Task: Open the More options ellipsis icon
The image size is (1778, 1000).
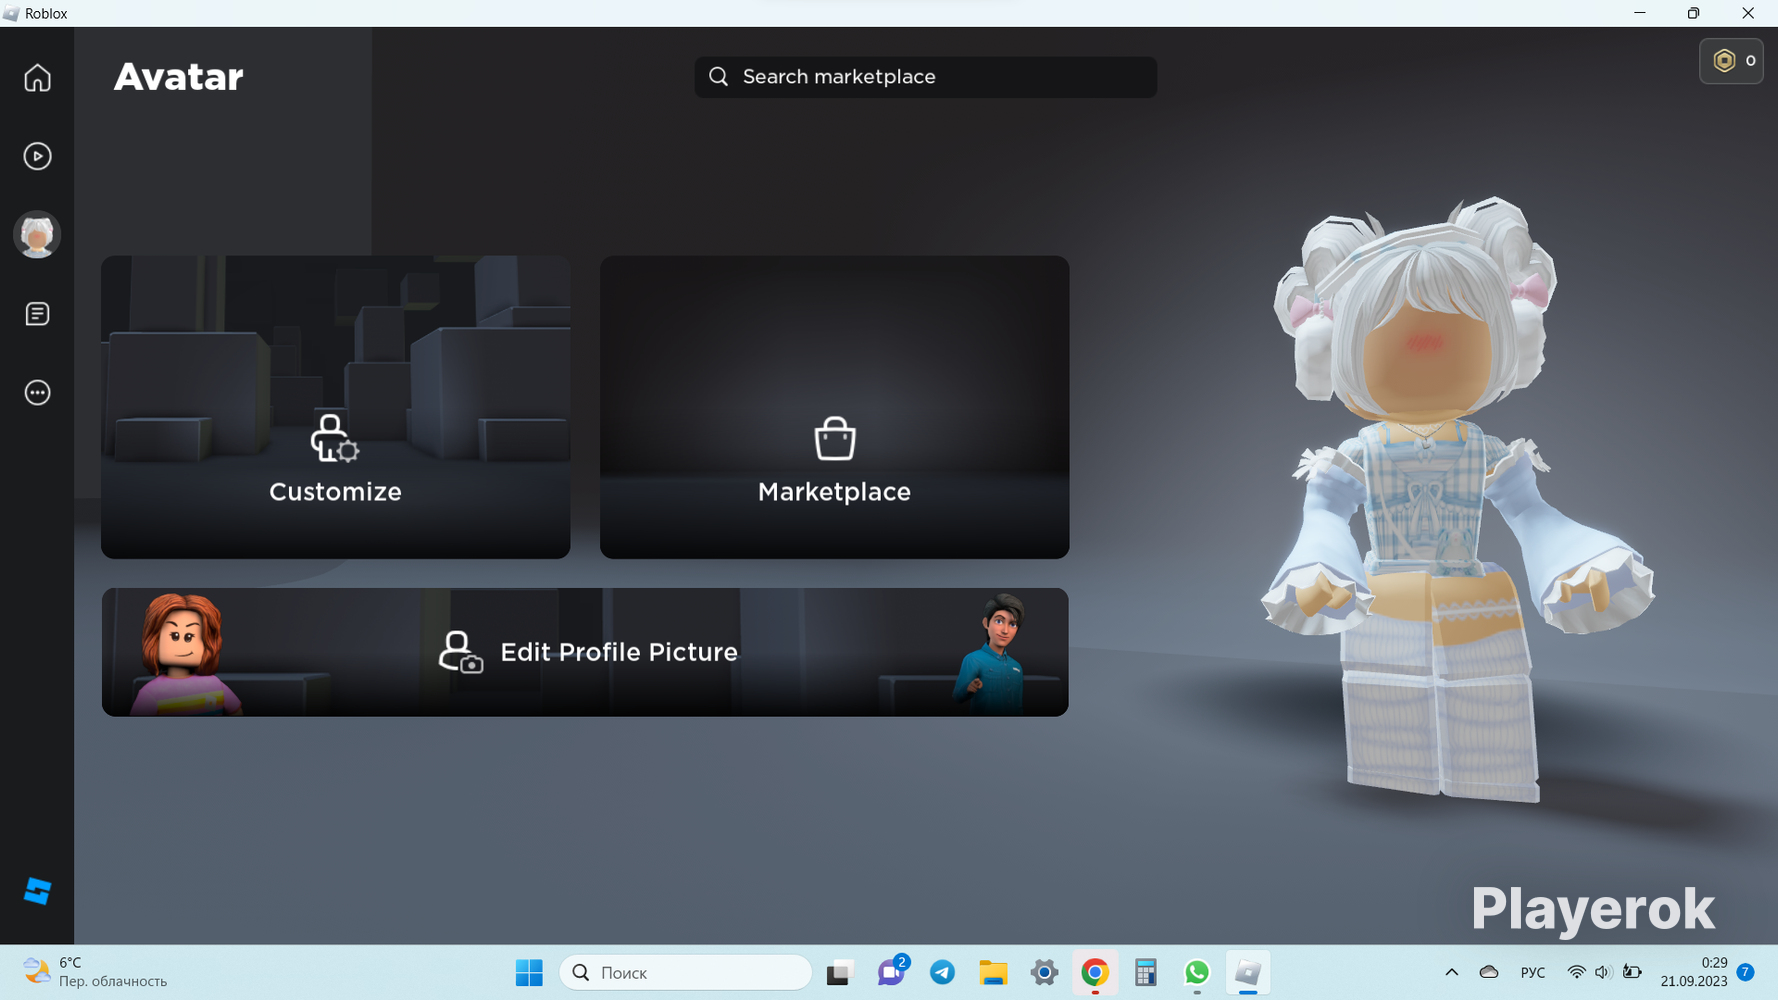Action: (37, 393)
